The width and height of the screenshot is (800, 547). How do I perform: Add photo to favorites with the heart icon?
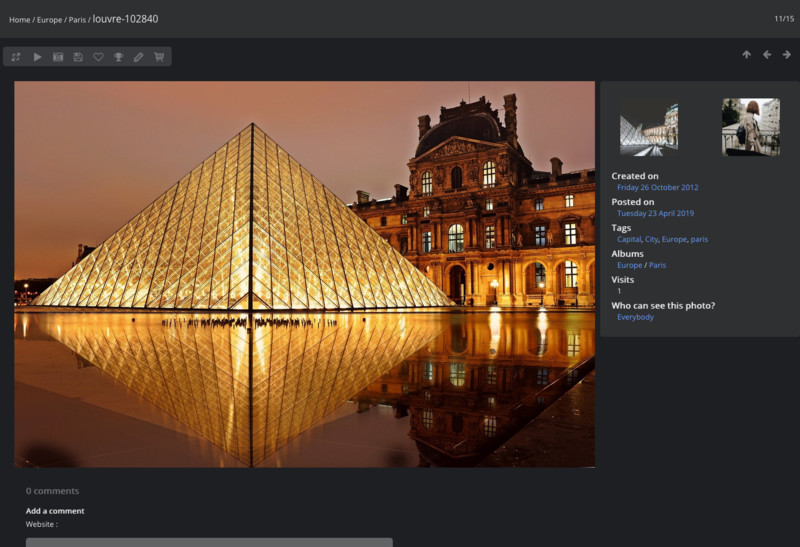[x=98, y=57]
